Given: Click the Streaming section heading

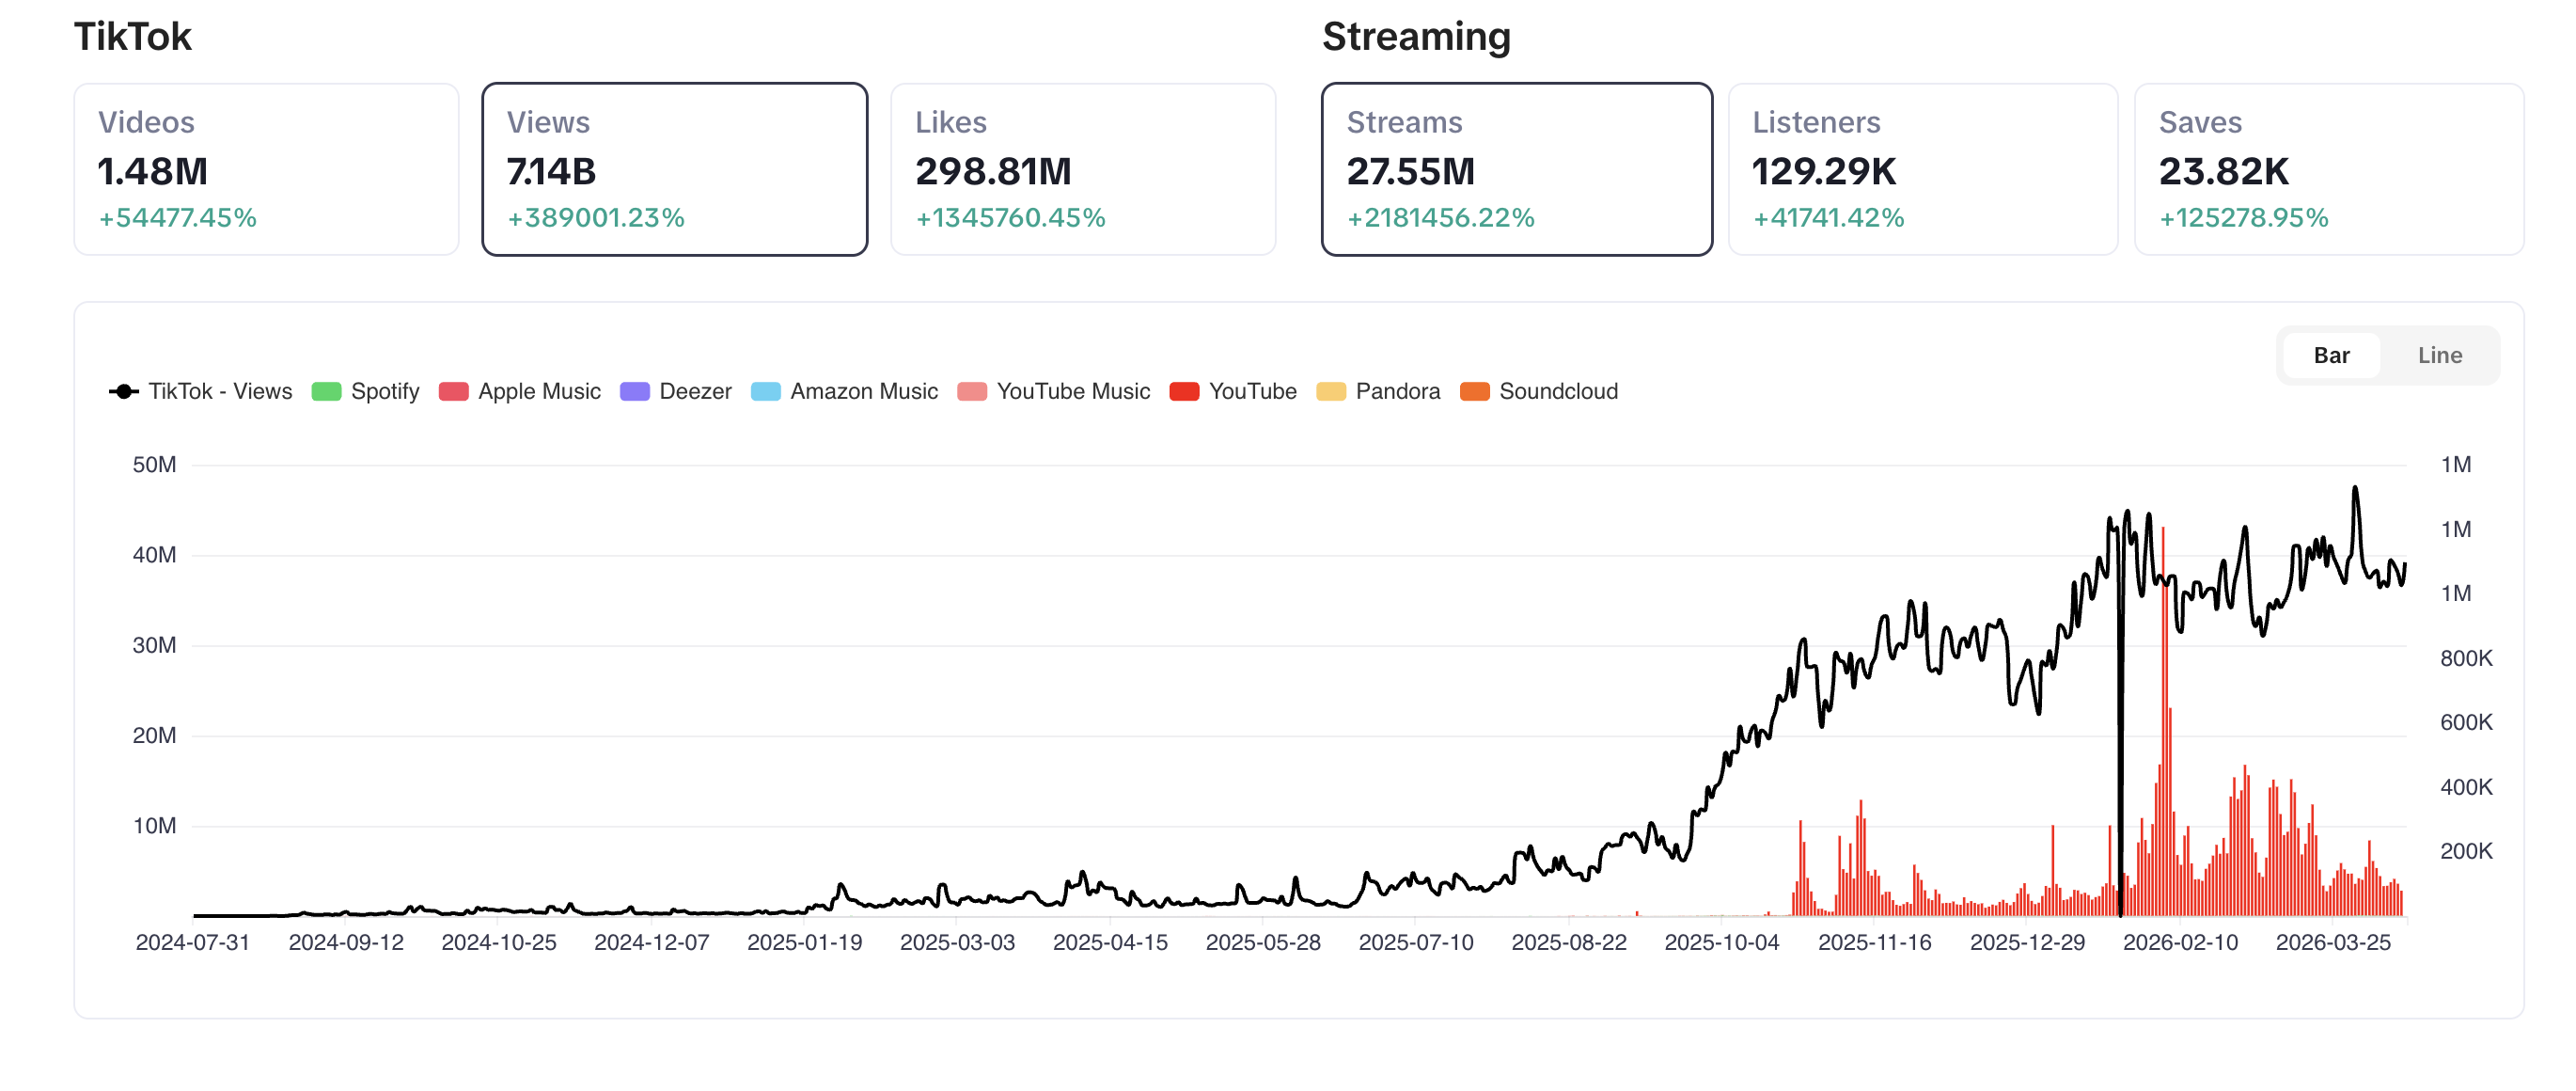Looking at the screenshot, I should point(1416,37).
